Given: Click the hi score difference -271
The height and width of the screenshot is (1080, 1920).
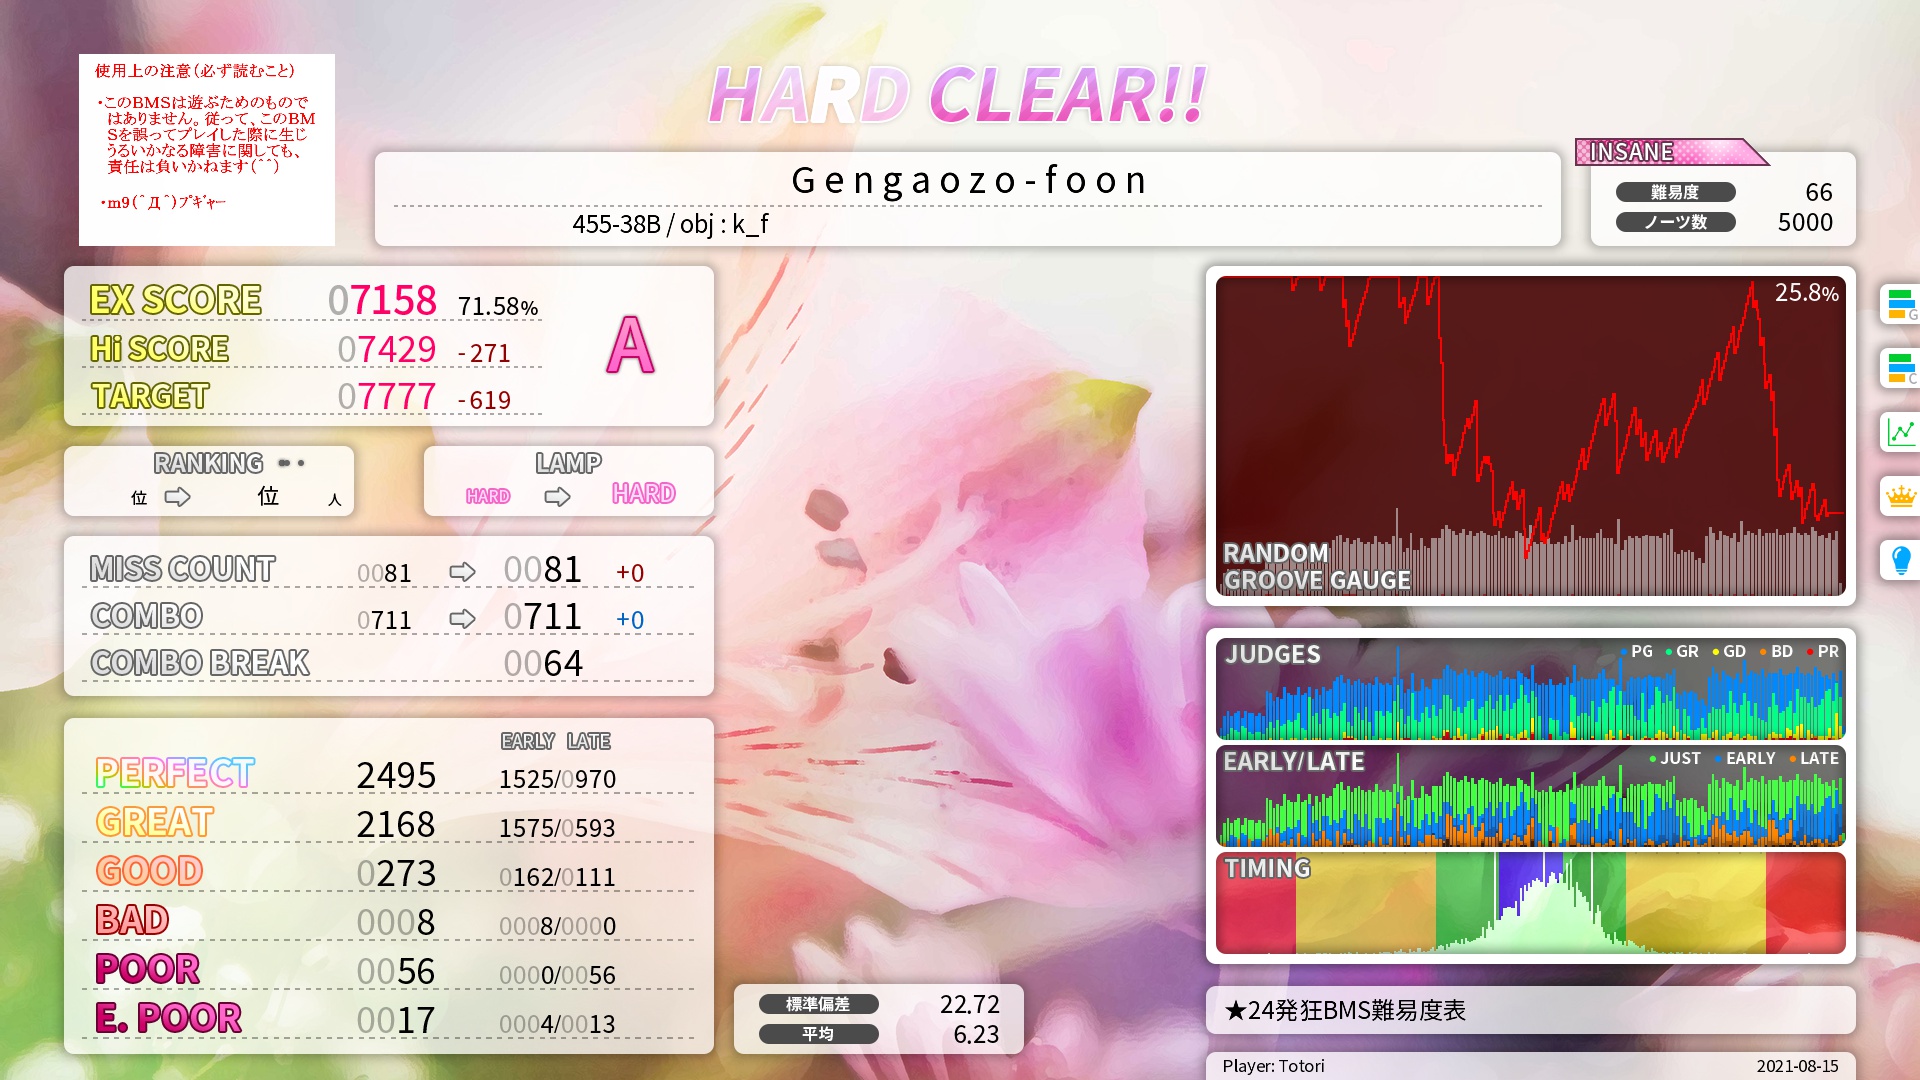Looking at the screenshot, I should tap(484, 353).
